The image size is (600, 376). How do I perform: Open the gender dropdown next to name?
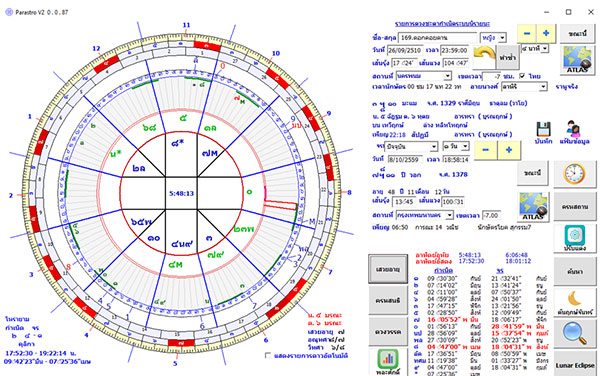click(x=493, y=37)
